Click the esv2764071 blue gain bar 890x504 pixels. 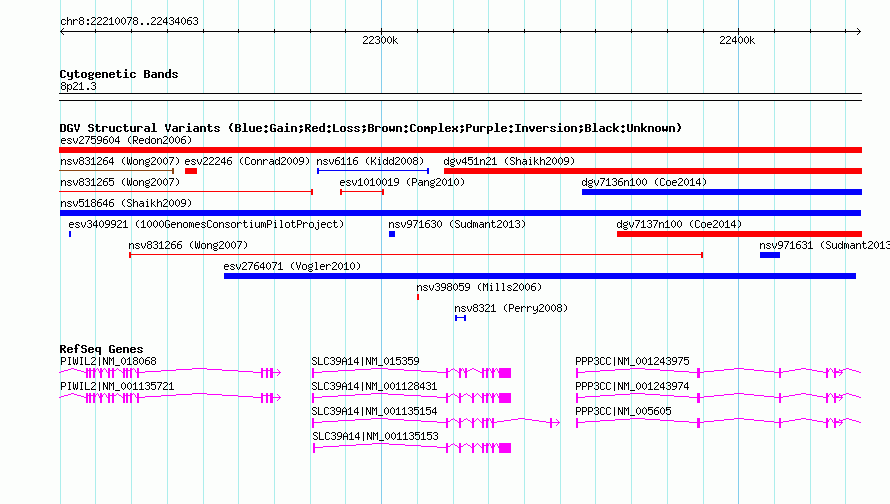[x=540, y=276]
